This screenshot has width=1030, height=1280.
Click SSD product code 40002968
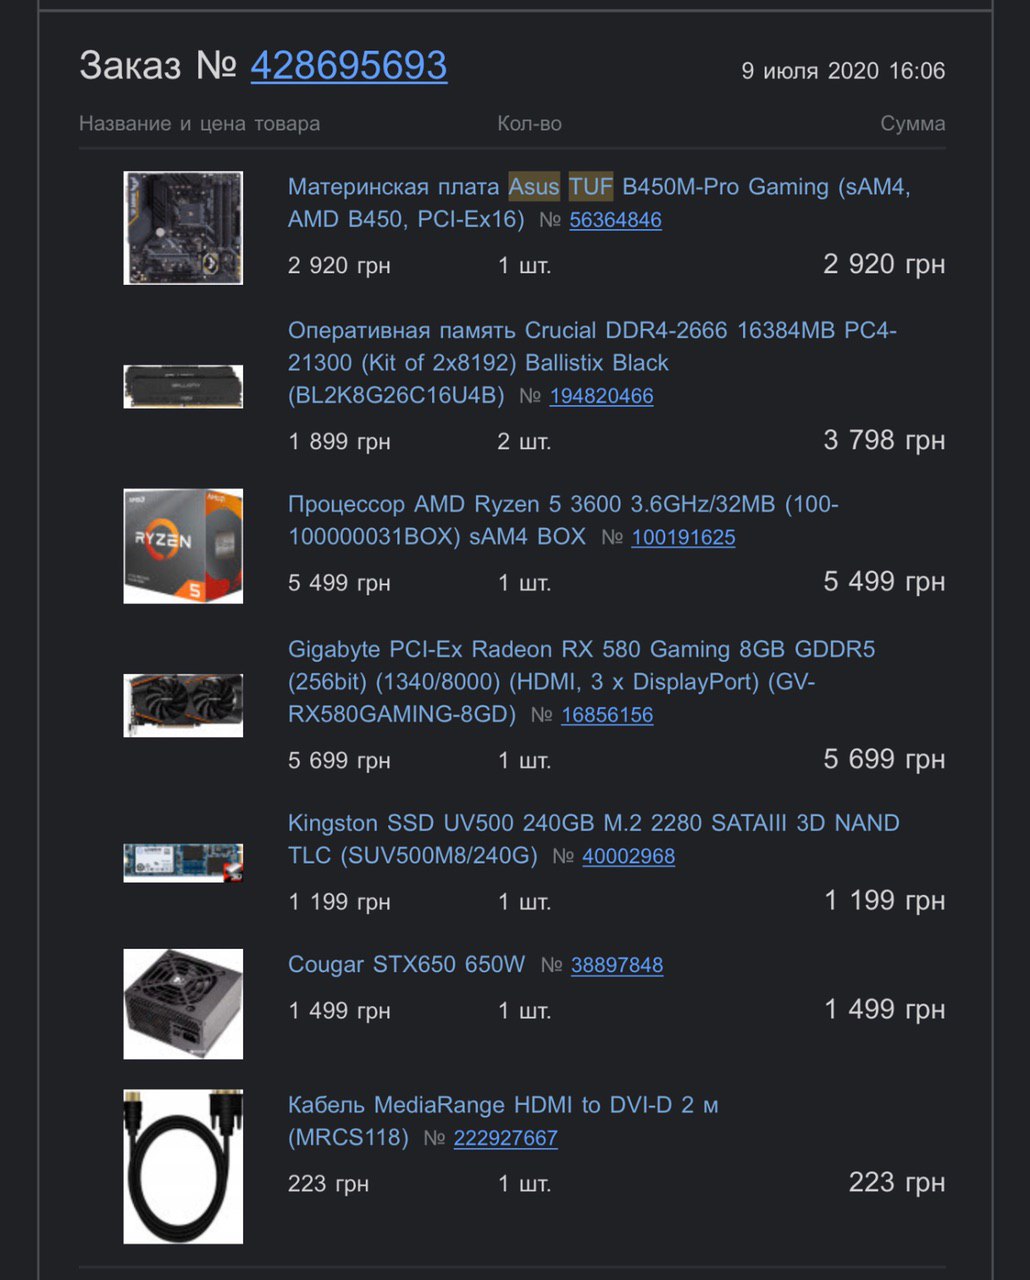click(628, 856)
